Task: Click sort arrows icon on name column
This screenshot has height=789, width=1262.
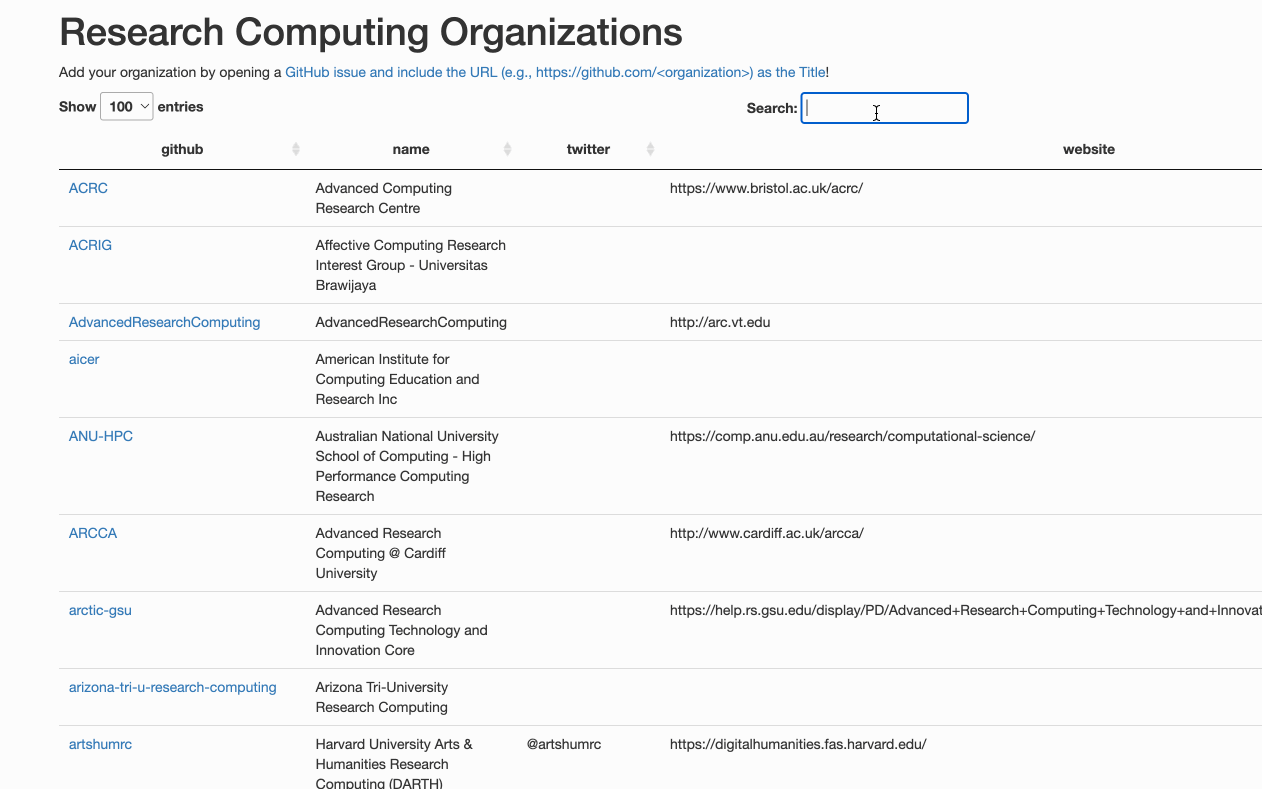Action: [507, 149]
